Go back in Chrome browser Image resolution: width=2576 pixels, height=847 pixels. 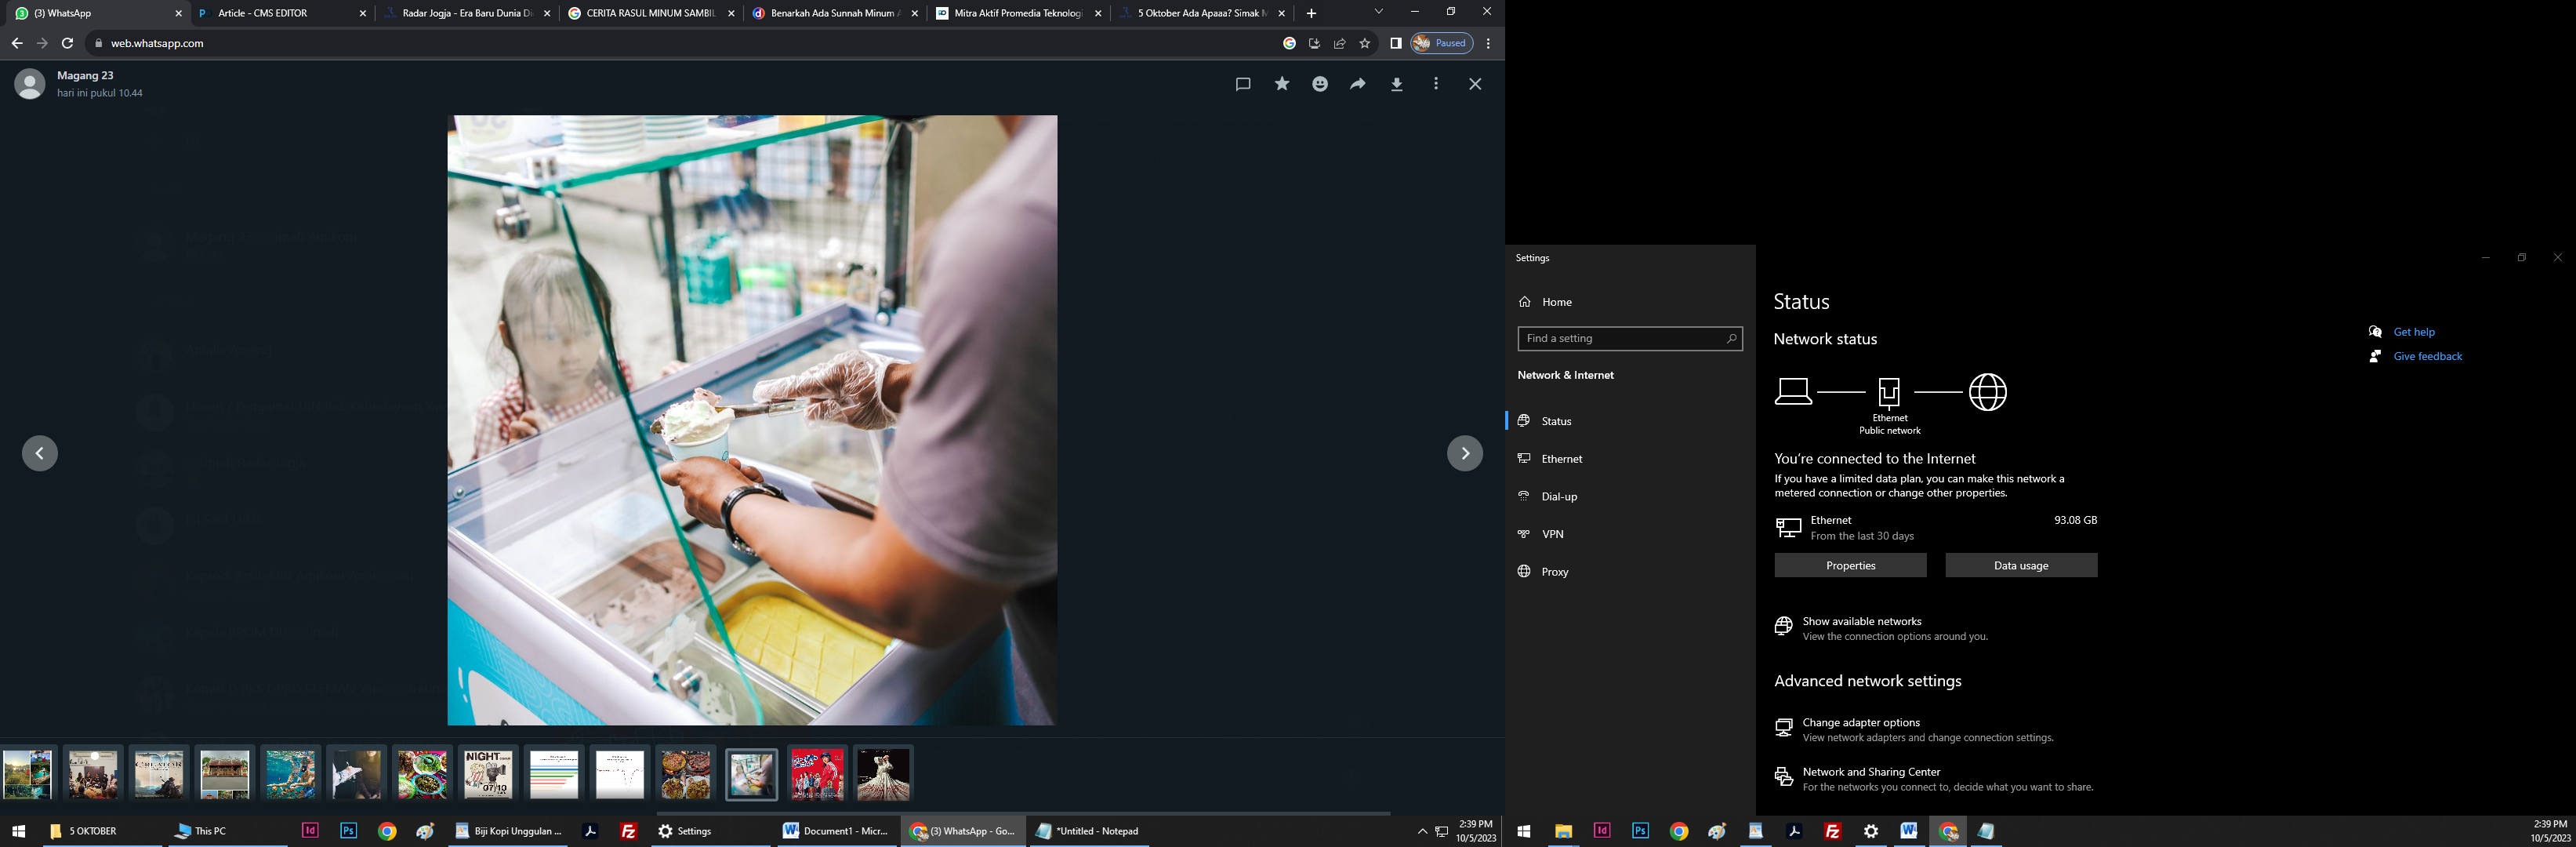pos(17,43)
